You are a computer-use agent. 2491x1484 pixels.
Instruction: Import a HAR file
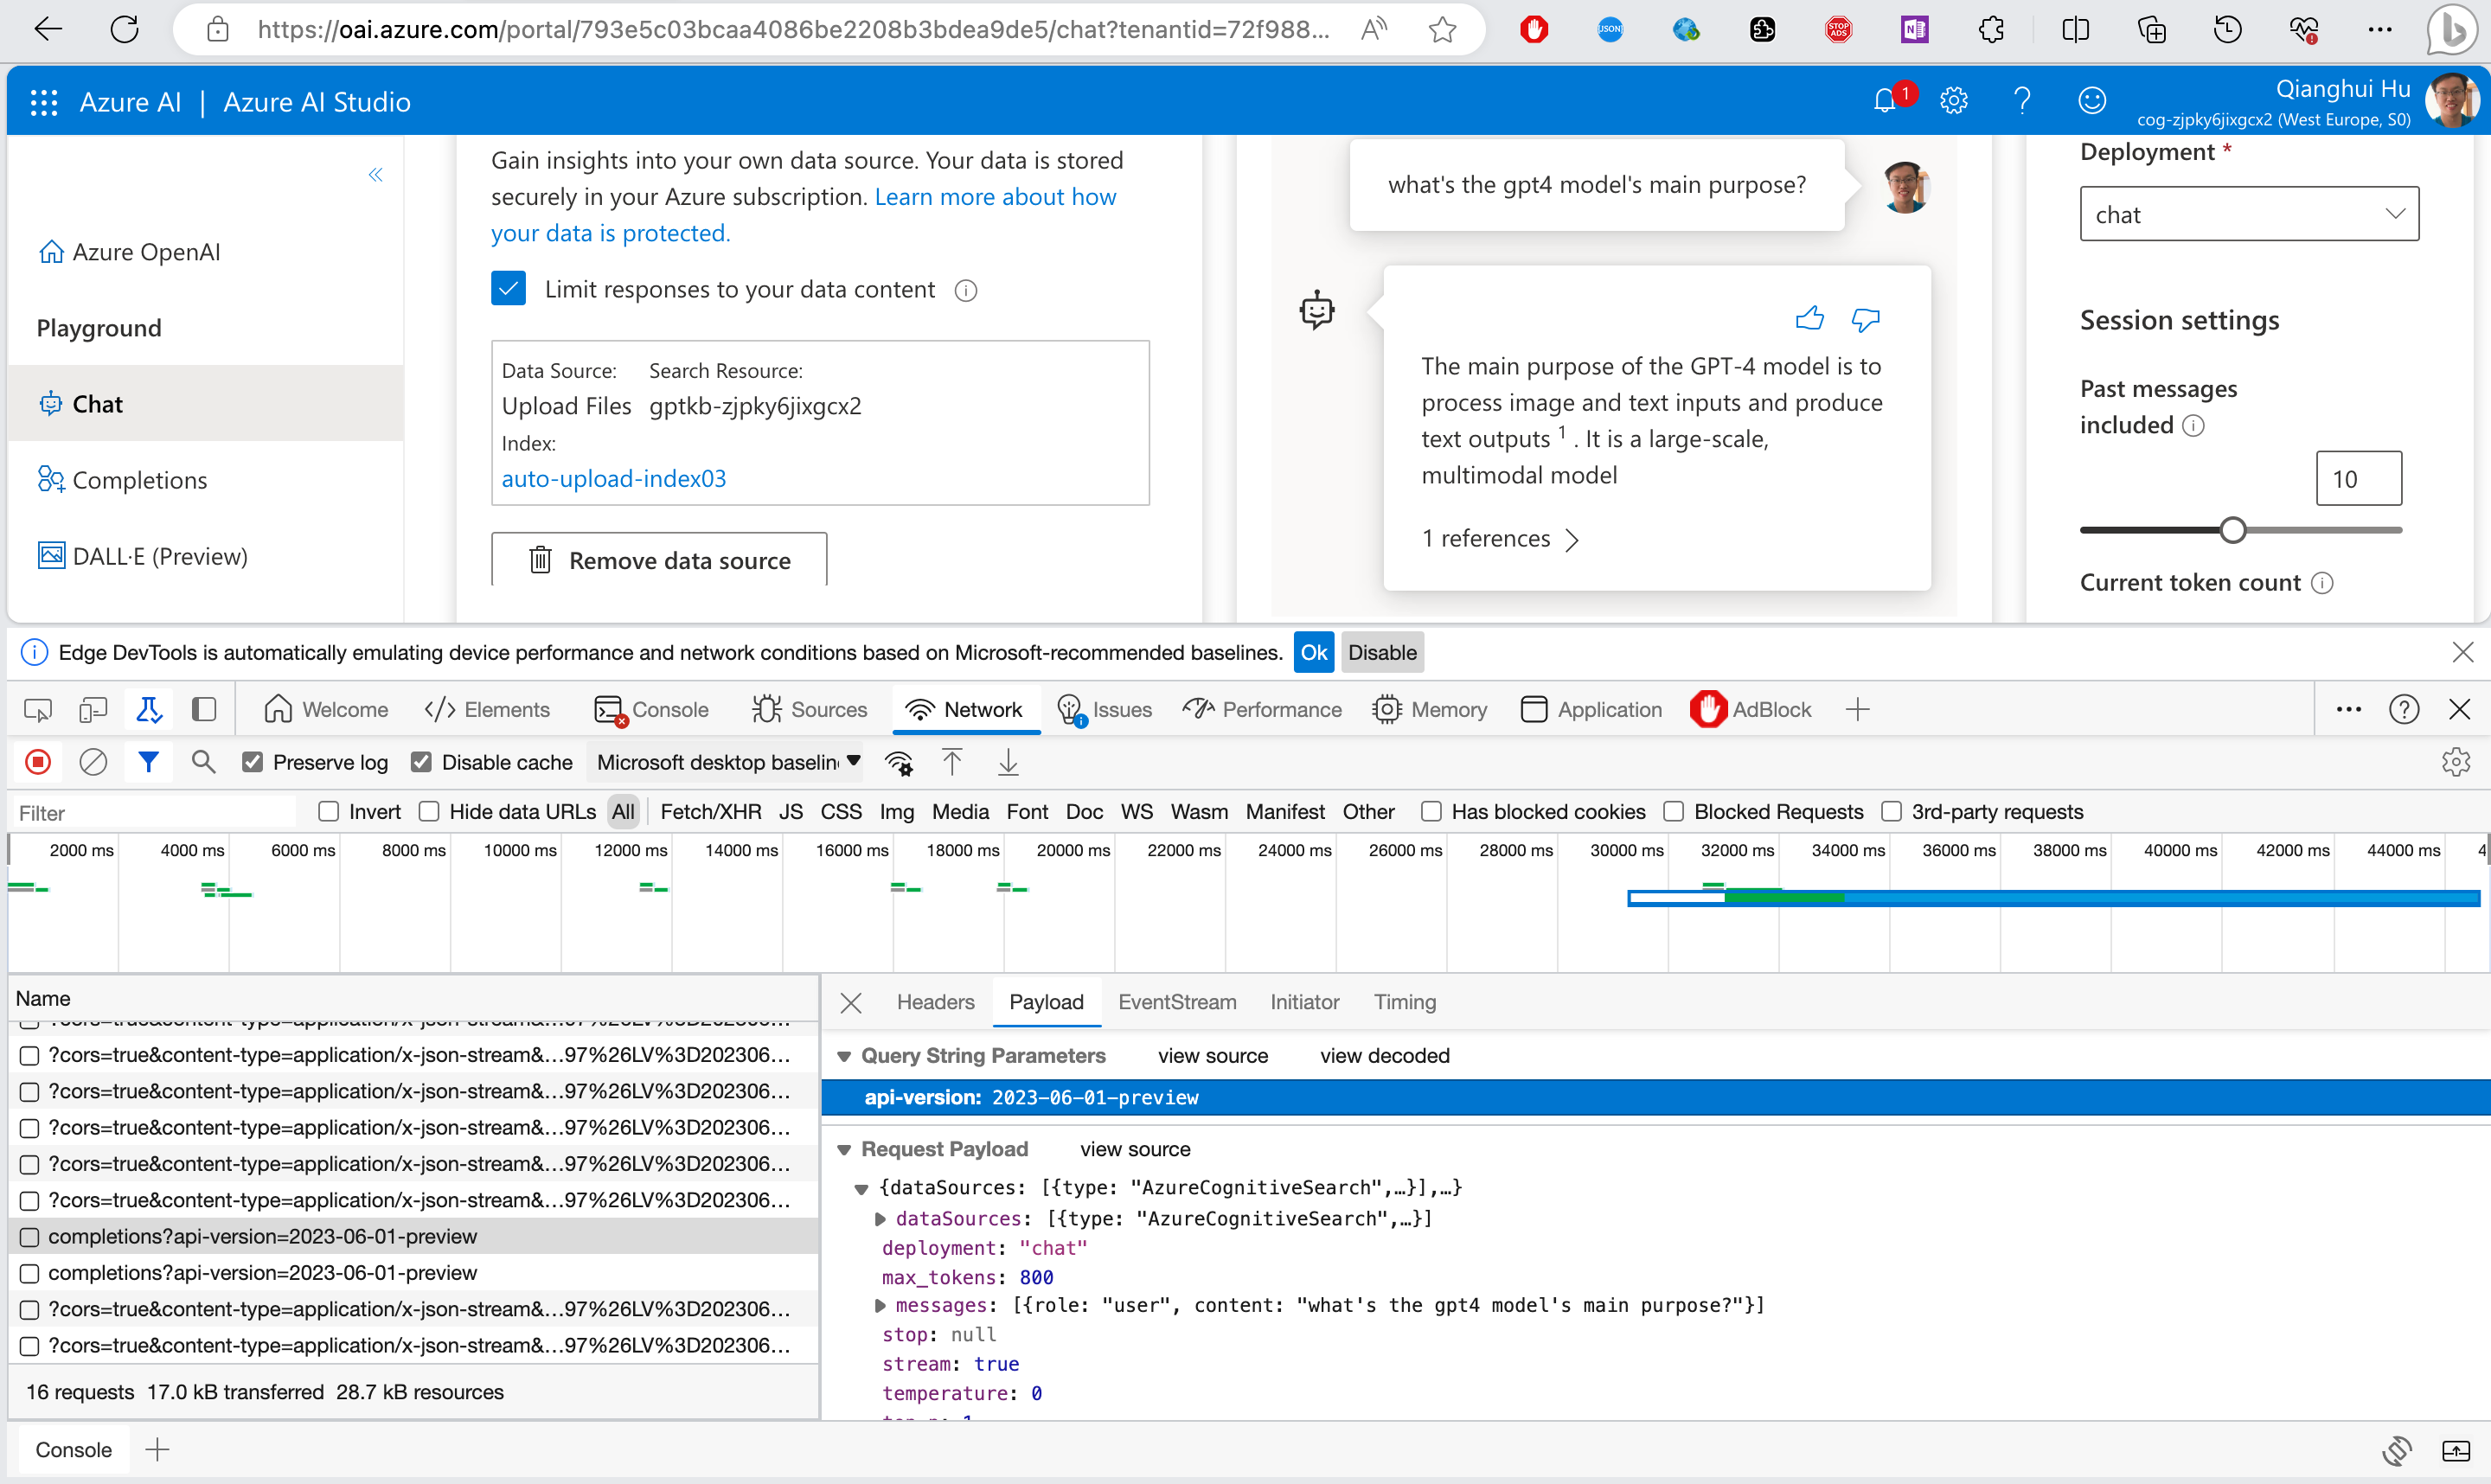tap(952, 763)
